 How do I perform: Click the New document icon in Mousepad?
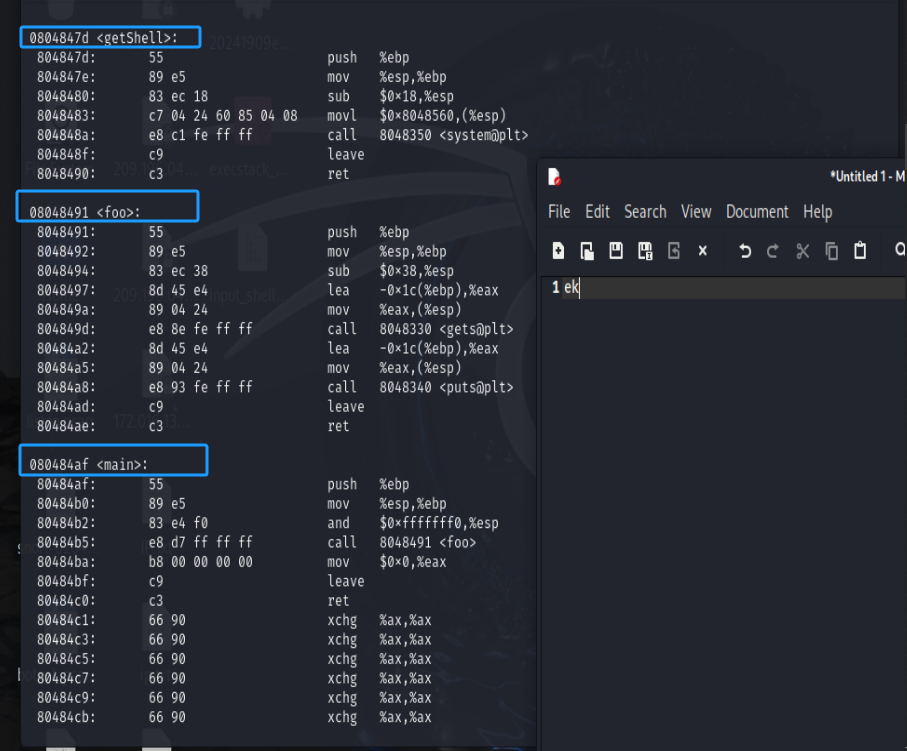pos(558,251)
